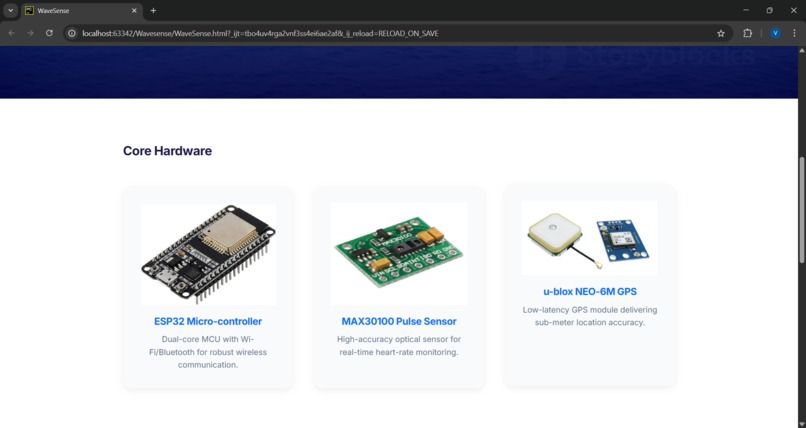Screen dimensions: 806x428
Task: Click the scrollbar up arrow
Action: [801, 50]
